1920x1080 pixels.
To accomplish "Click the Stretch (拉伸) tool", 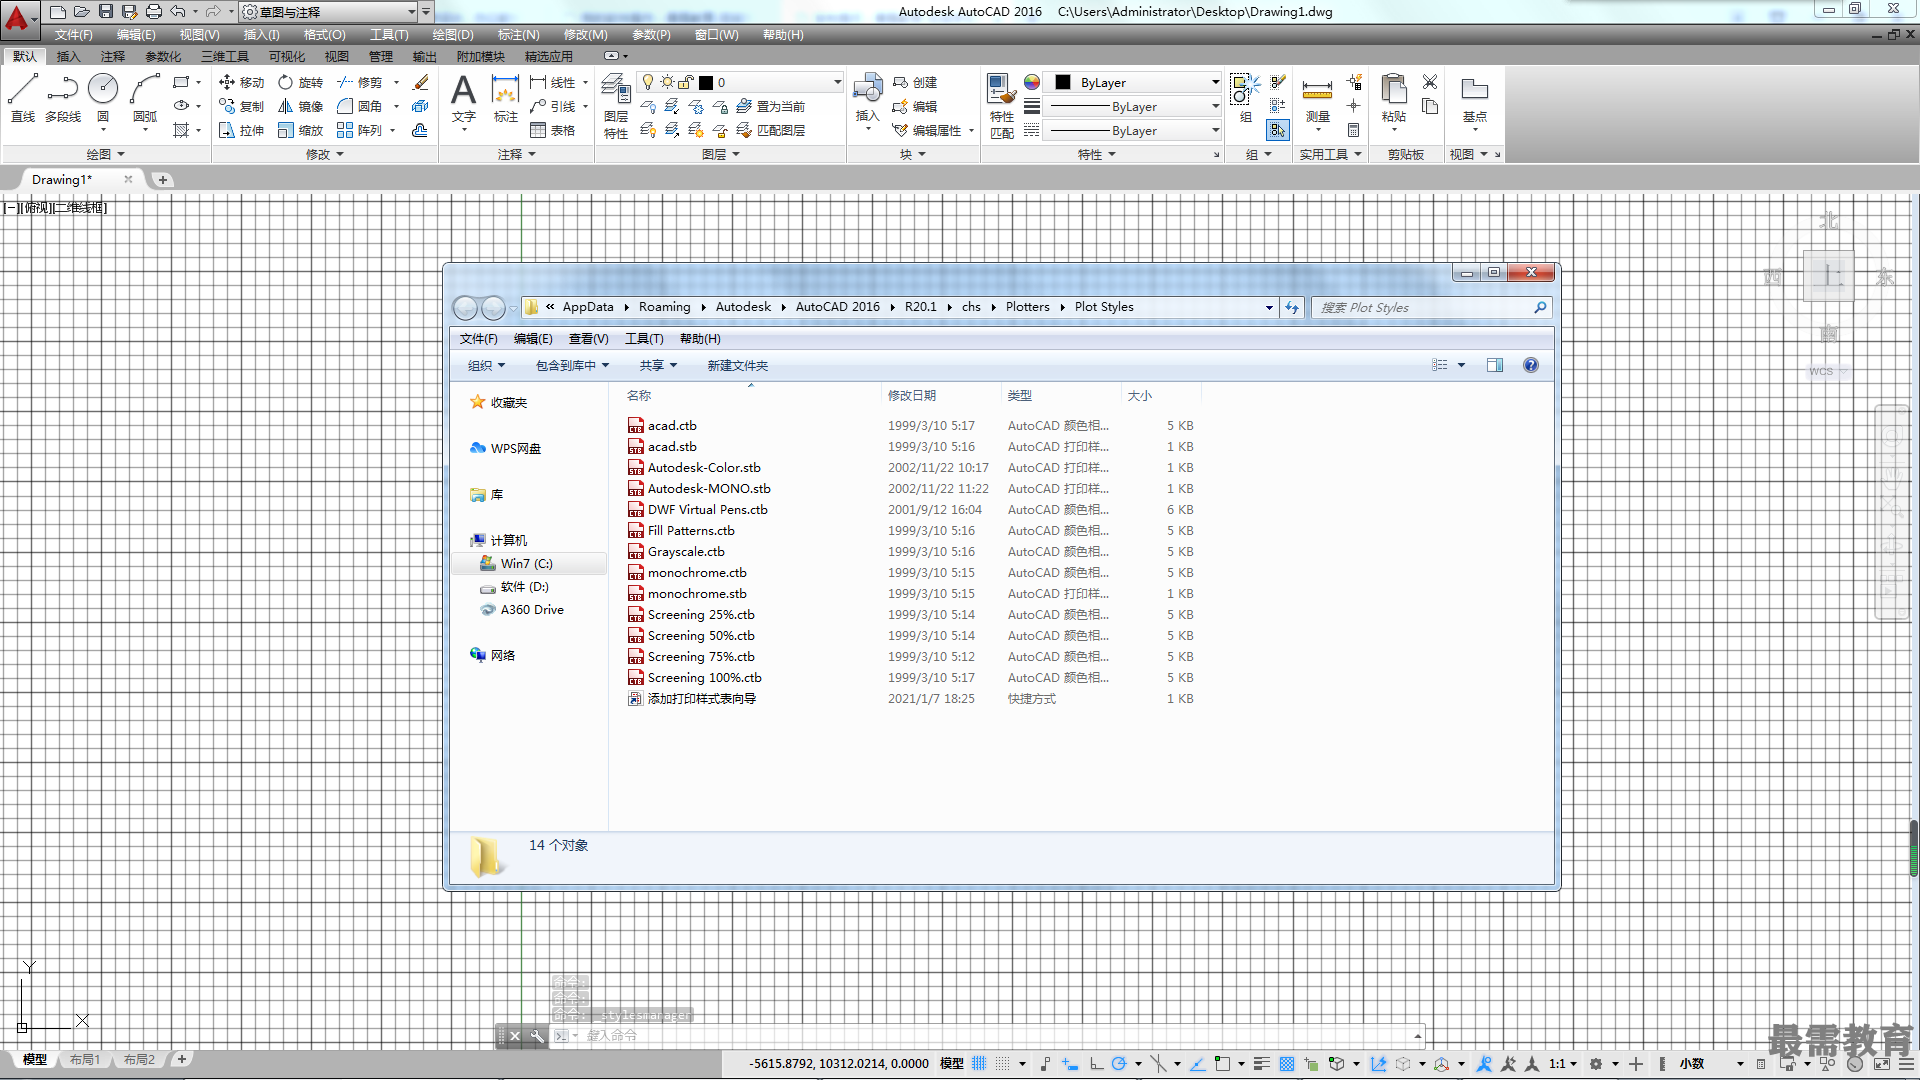I will pyautogui.click(x=241, y=130).
